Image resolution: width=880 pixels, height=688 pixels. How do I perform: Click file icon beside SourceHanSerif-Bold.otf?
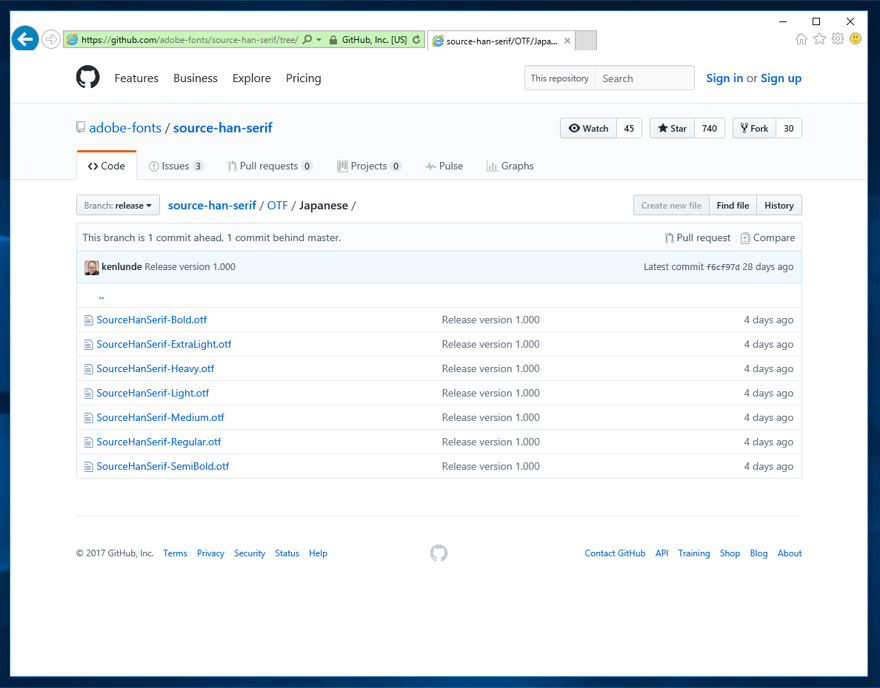pos(88,320)
